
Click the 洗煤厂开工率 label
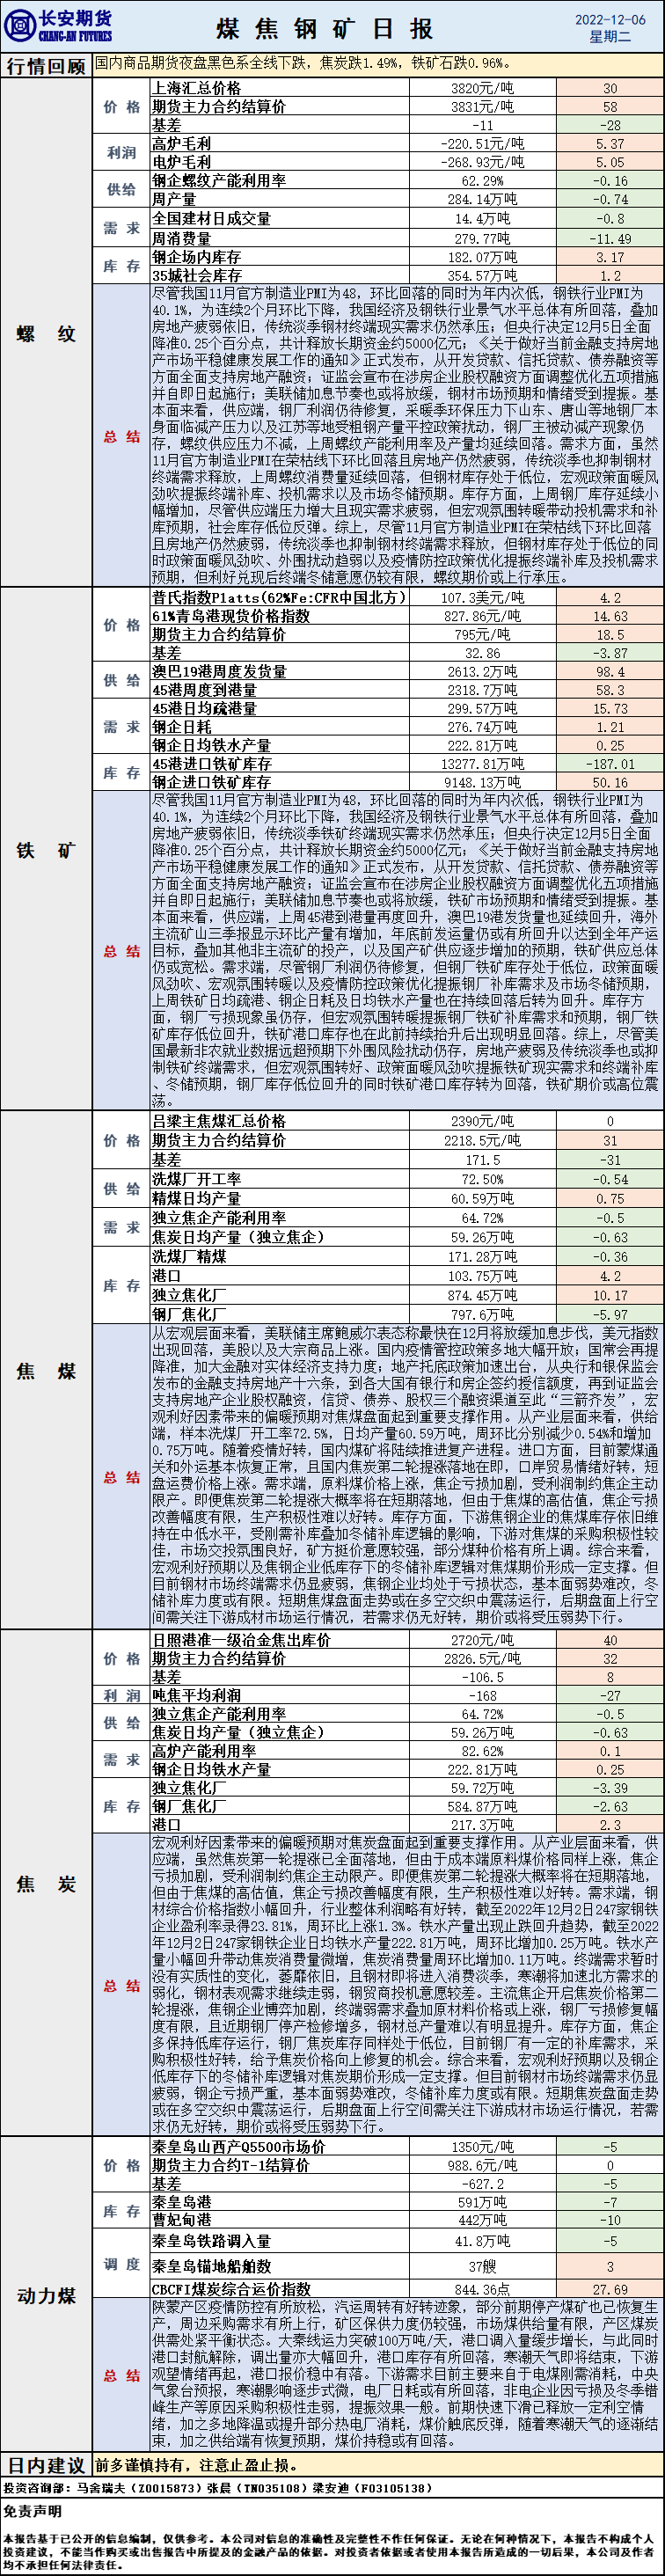(x=196, y=1179)
